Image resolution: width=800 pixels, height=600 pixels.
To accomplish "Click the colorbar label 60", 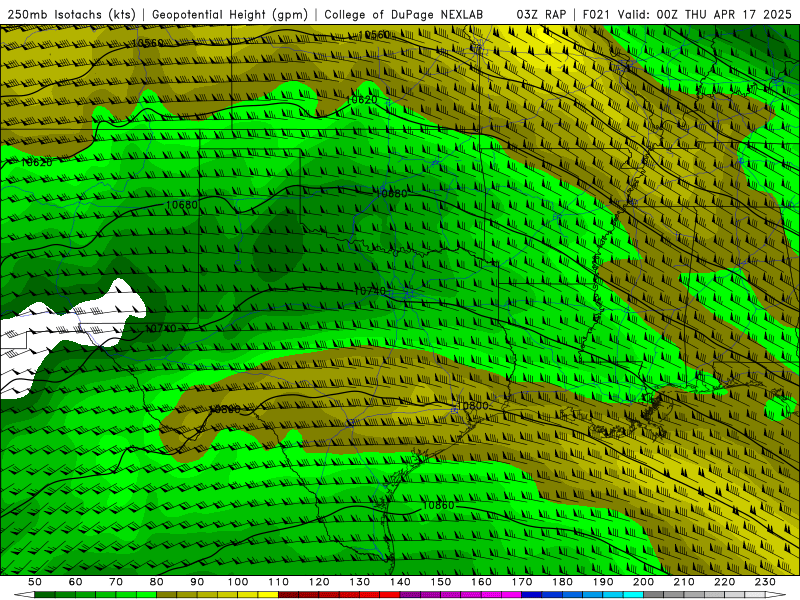I will (75, 582).
